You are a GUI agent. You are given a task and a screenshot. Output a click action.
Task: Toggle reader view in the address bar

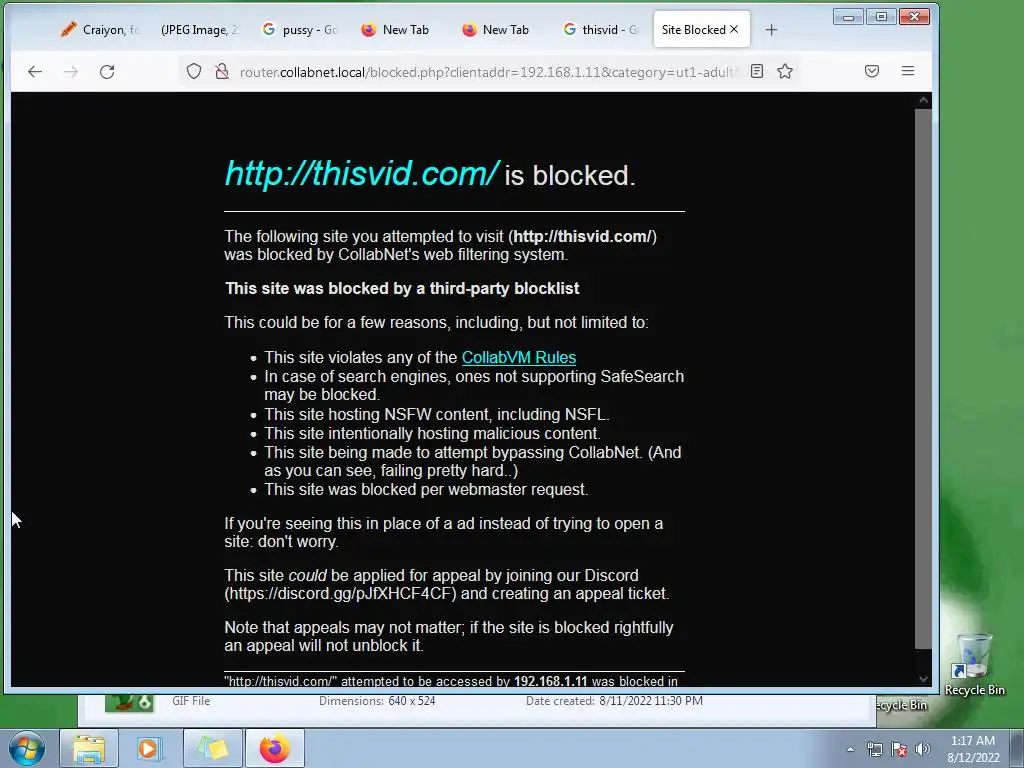[x=756, y=71]
